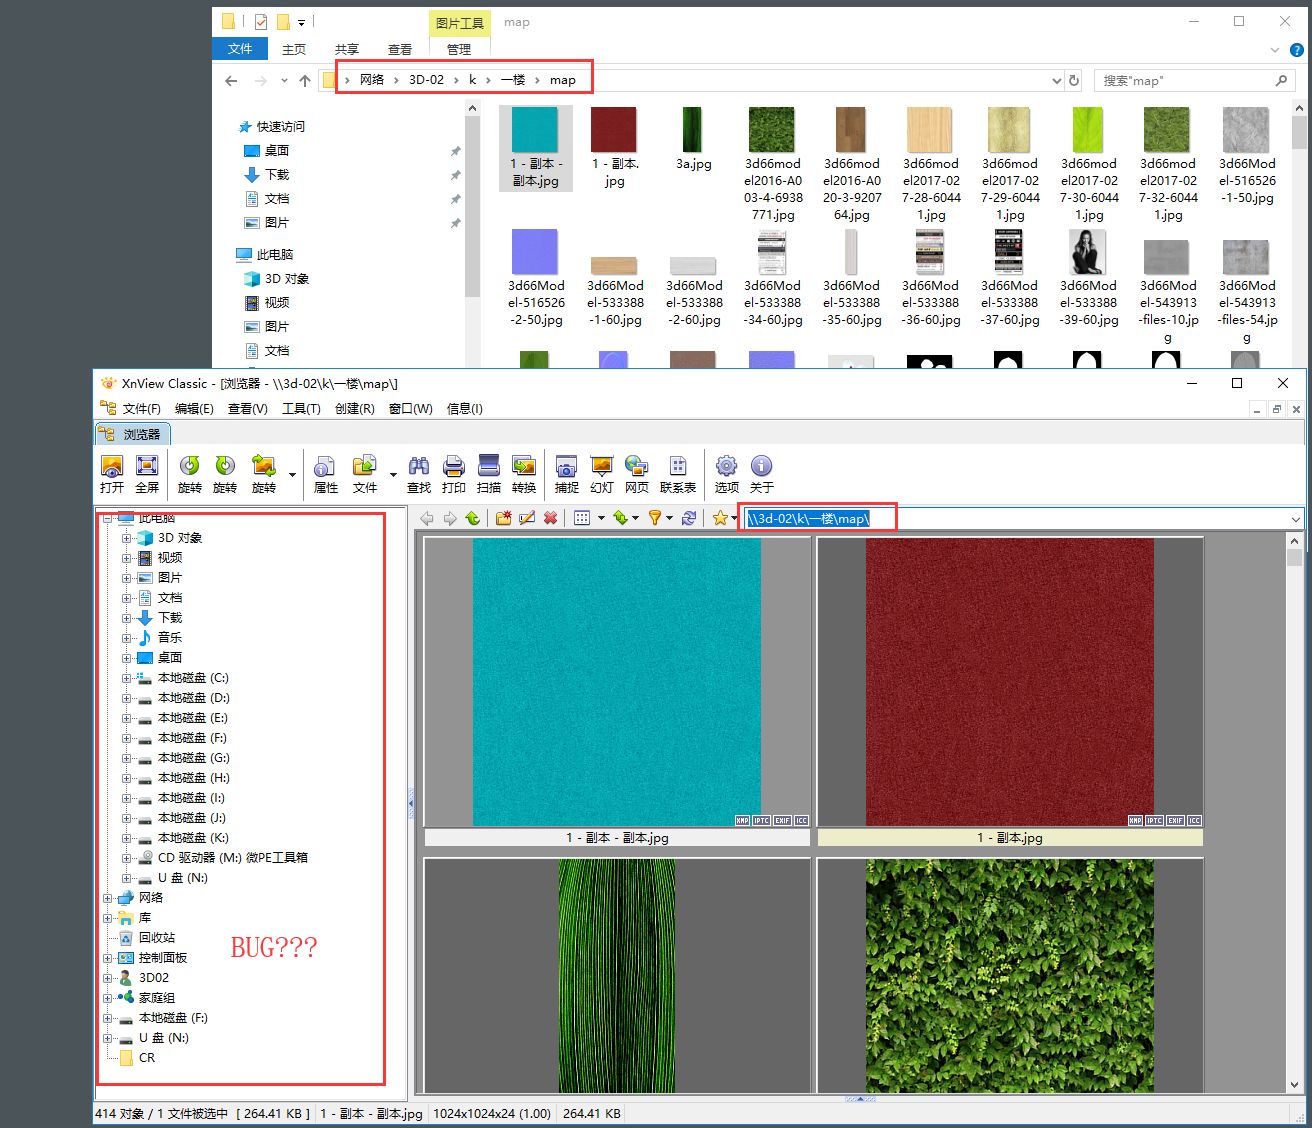This screenshot has height=1128, width=1312.
Task: Switch to the 查看 ribbon tab in Explorer
Action: (400, 49)
